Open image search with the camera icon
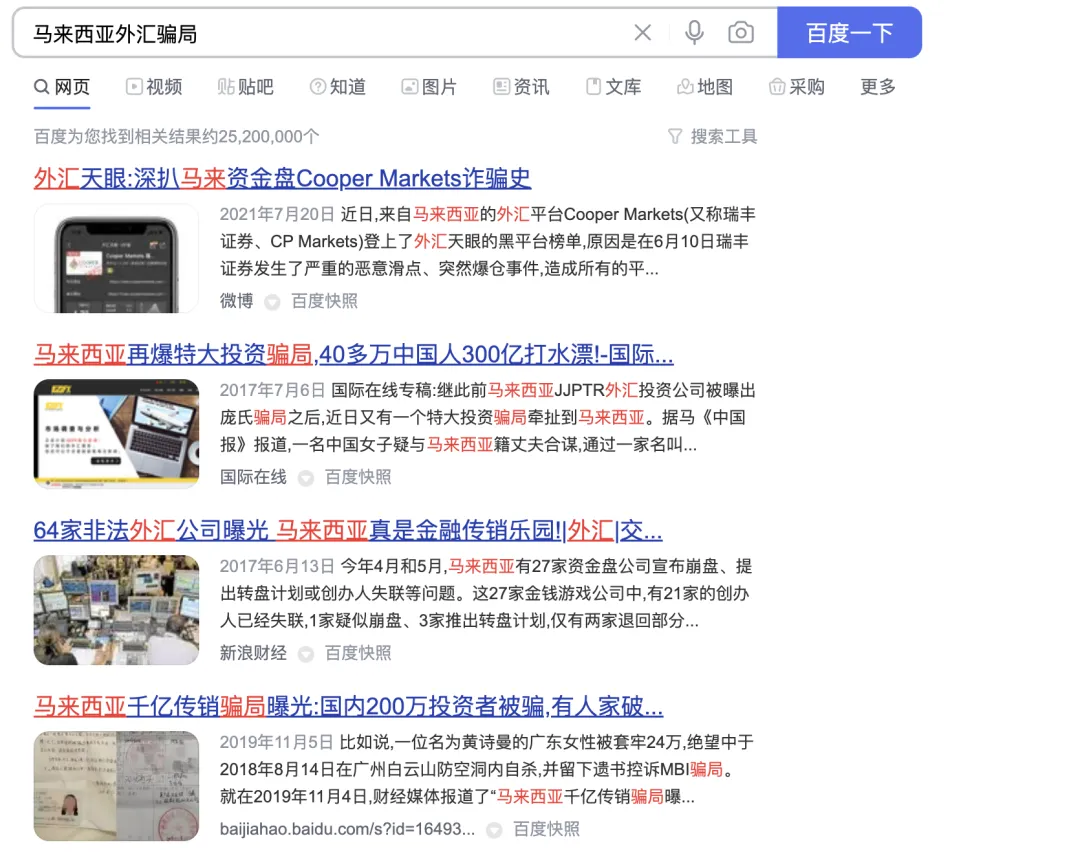Screen dimensions: 1080x858 [740, 32]
